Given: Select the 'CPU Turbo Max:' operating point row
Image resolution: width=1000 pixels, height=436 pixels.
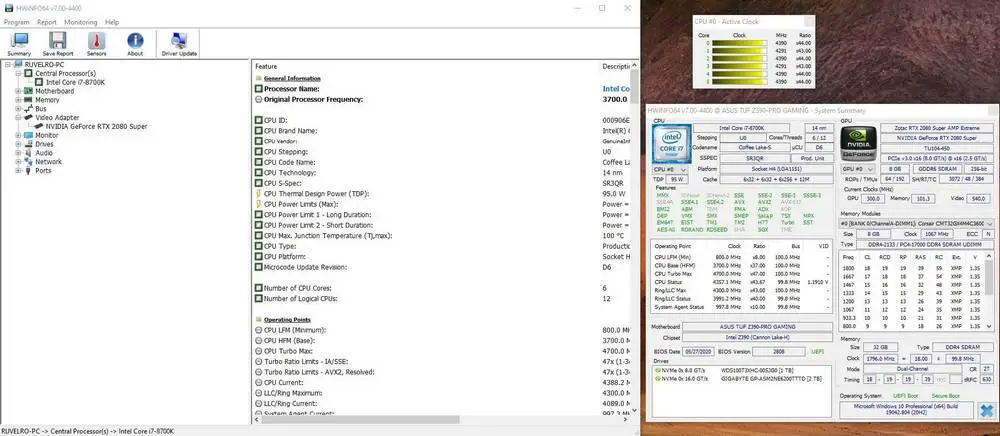Looking at the screenshot, I should 440,351.
